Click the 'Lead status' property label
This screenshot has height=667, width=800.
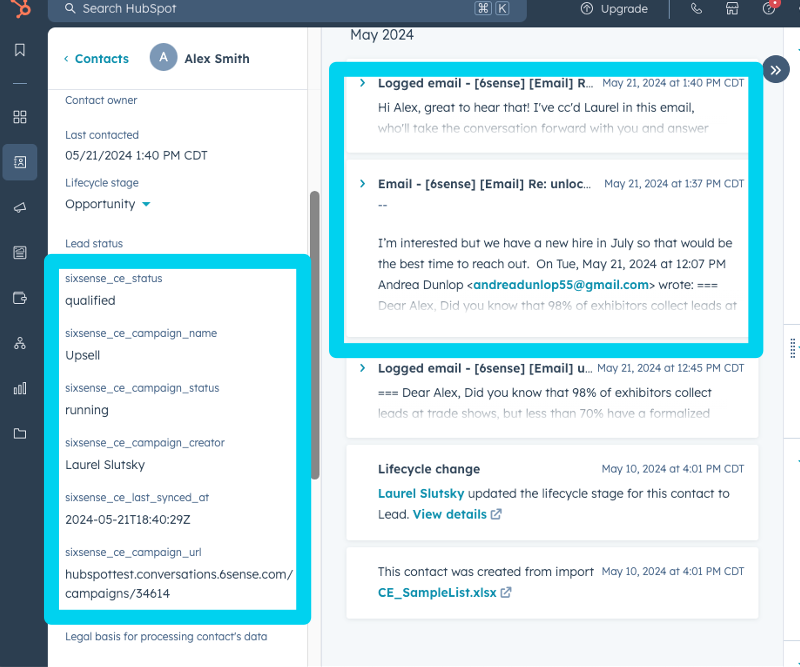click(x=94, y=243)
